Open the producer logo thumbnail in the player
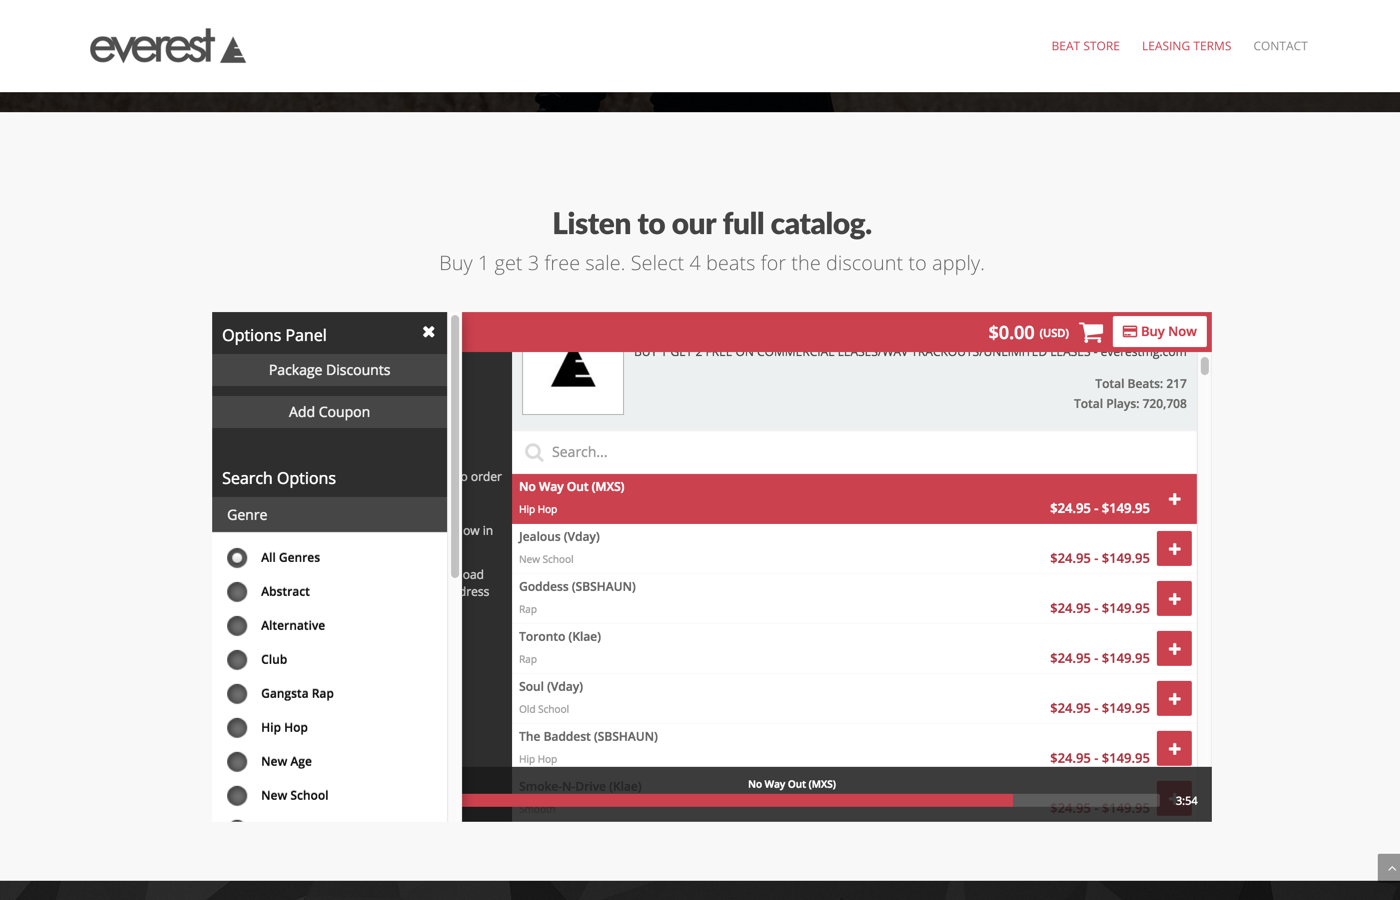The height and width of the screenshot is (900, 1400). (x=573, y=382)
